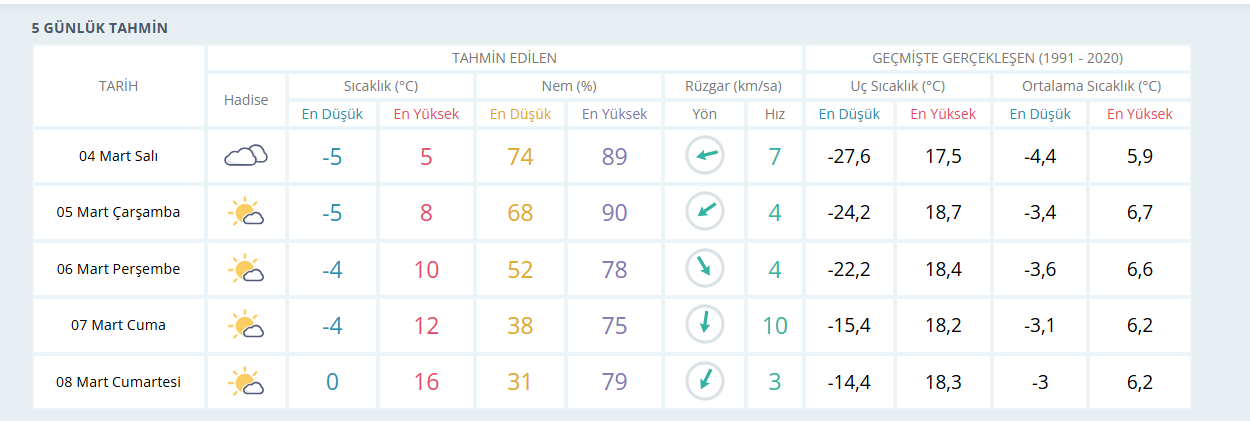This screenshot has width=1250, height=421.
Task: Click the Rüzgar (km/sa) column header
Action: pyautogui.click(x=733, y=86)
